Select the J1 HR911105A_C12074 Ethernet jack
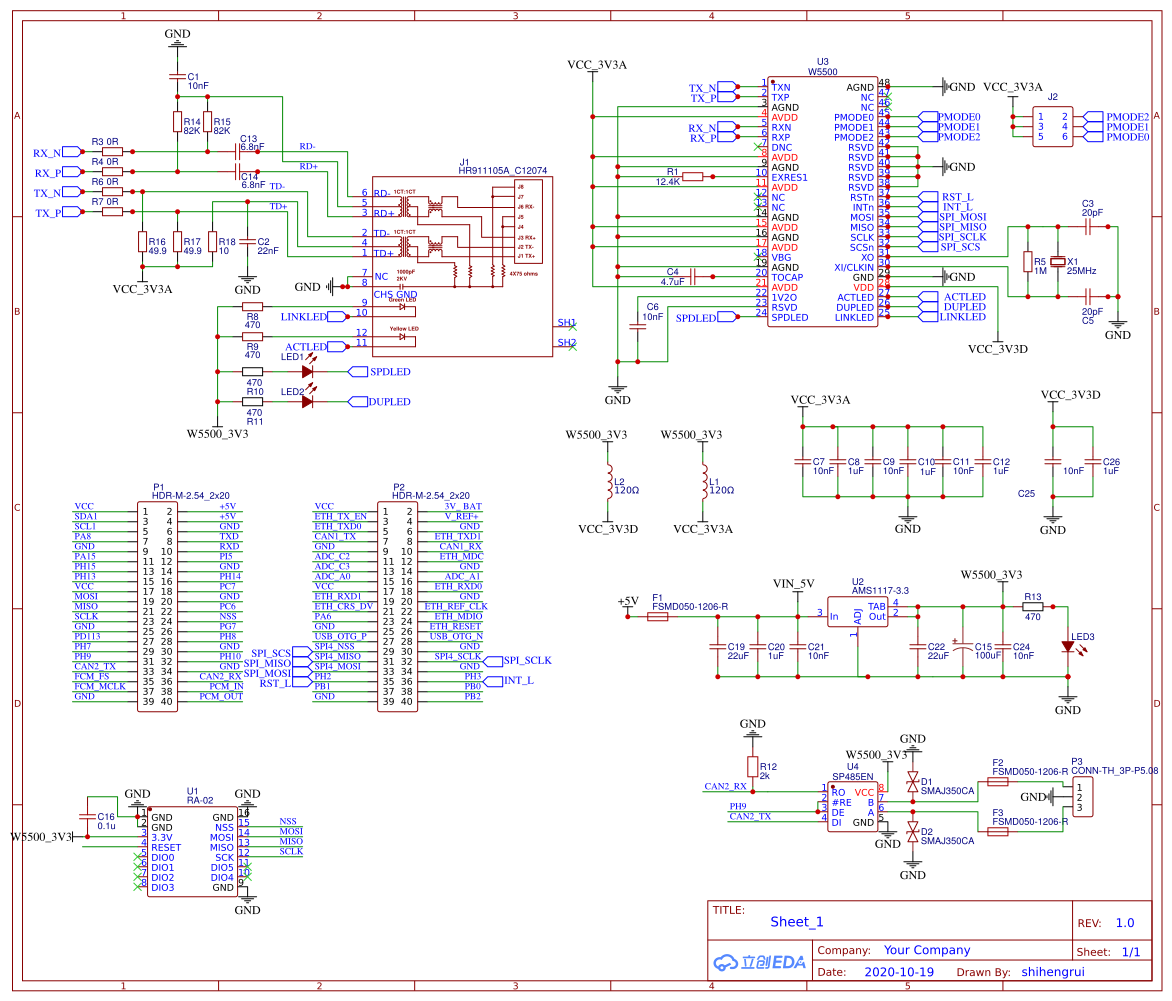Viewport: 1172px width, 1001px height. tap(462, 268)
